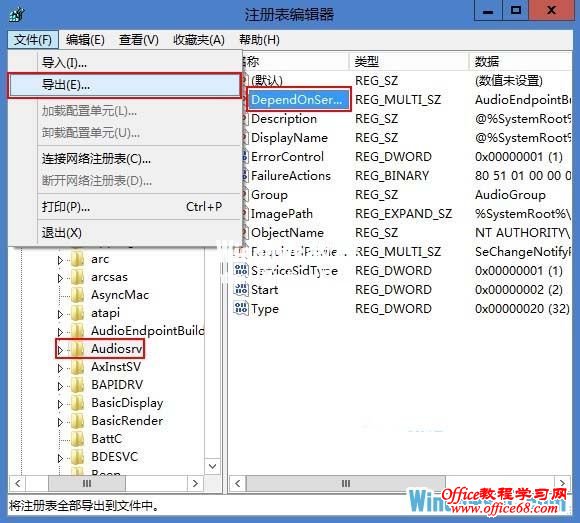The width and height of the screenshot is (580, 523).
Task: Expand the AudioEndpointBuilder tree node
Action: [x=60, y=332]
